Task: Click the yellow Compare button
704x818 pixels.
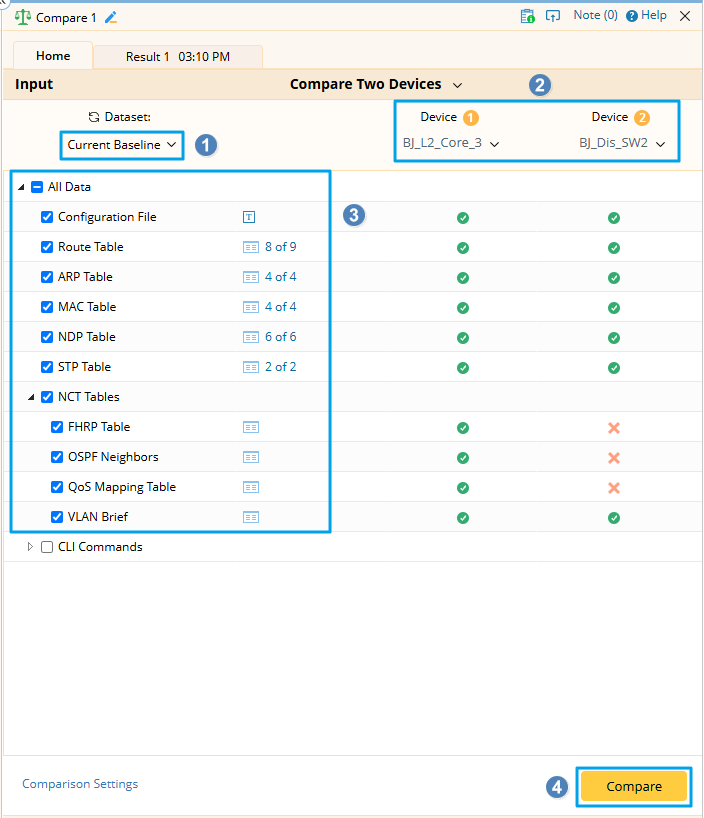Action: pos(633,786)
